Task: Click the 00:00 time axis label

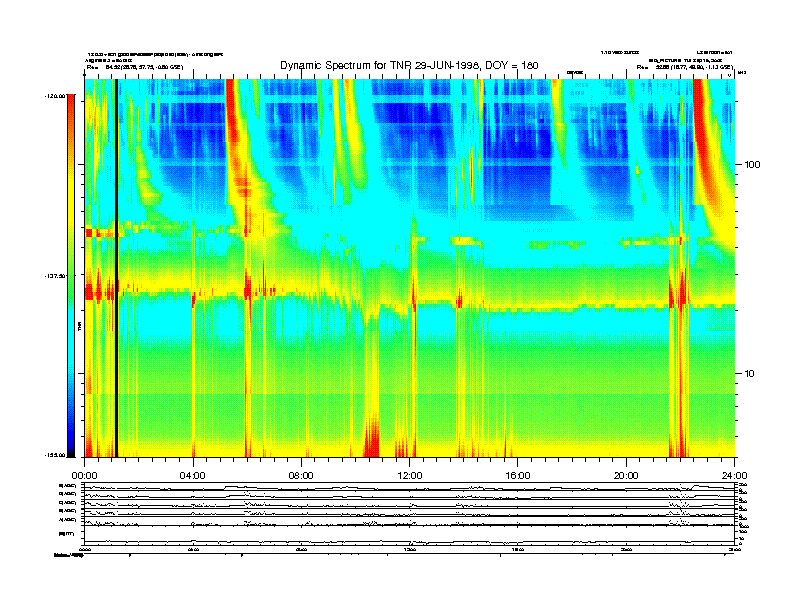Action: [x=84, y=476]
